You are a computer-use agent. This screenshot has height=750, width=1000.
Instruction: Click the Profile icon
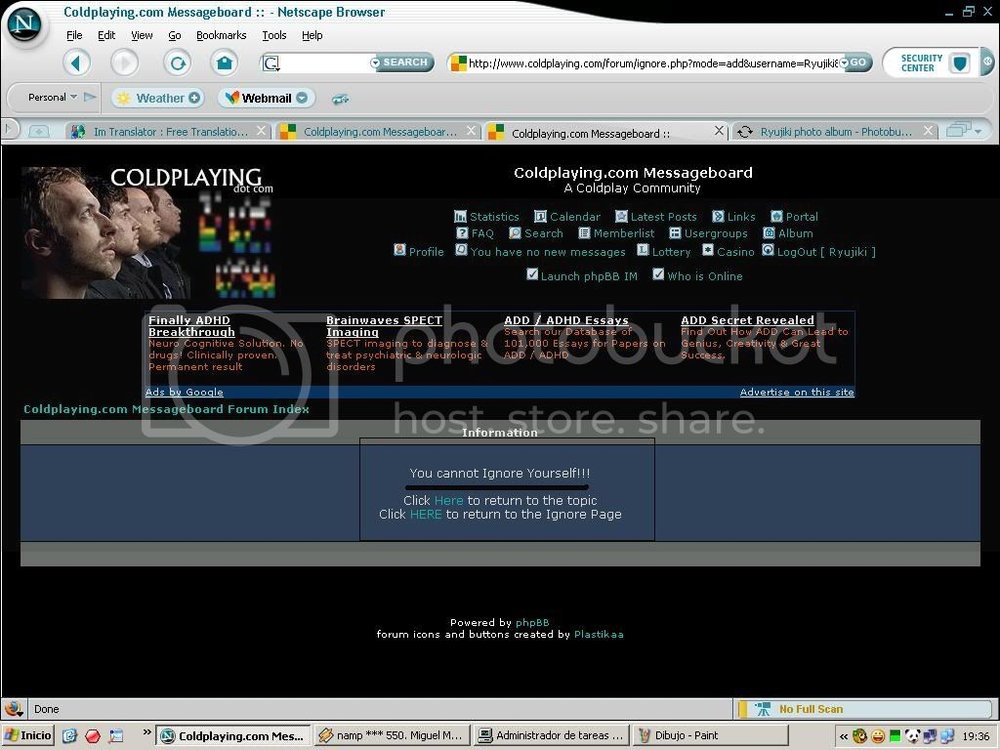[400, 250]
